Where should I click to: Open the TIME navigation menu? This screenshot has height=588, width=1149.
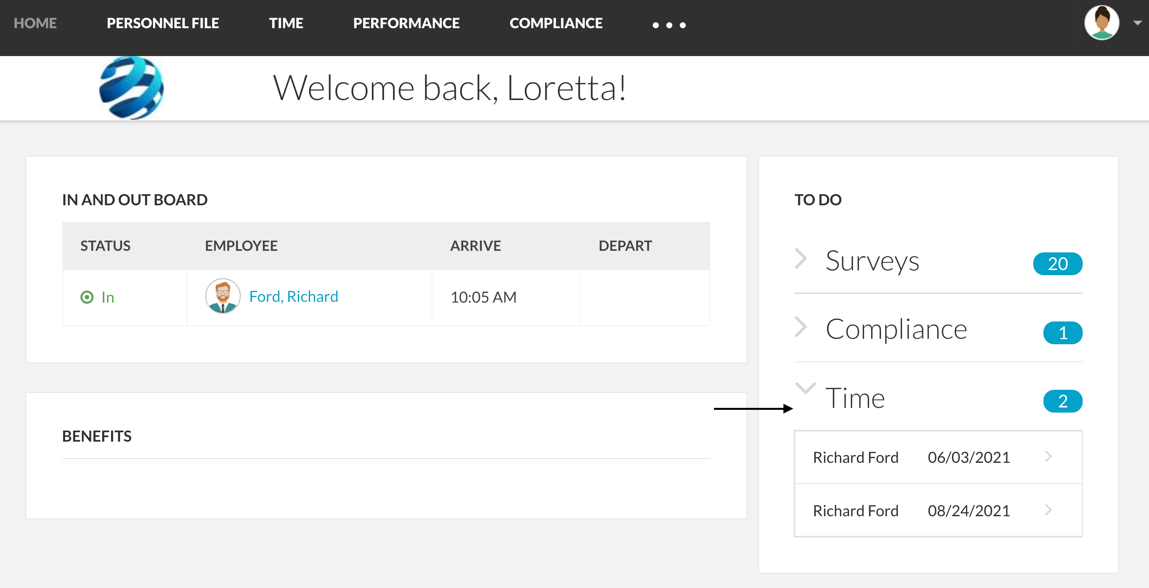(286, 23)
